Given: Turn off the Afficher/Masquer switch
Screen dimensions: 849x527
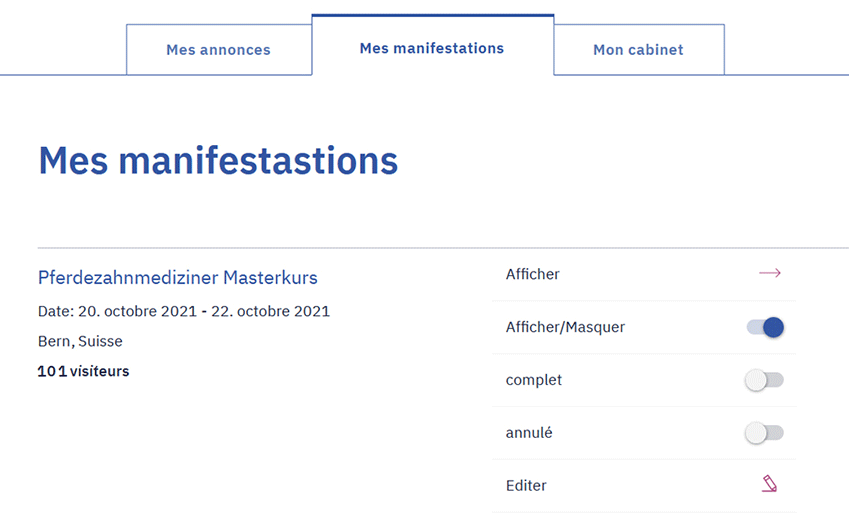Looking at the screenshot, I should point(765,327).
